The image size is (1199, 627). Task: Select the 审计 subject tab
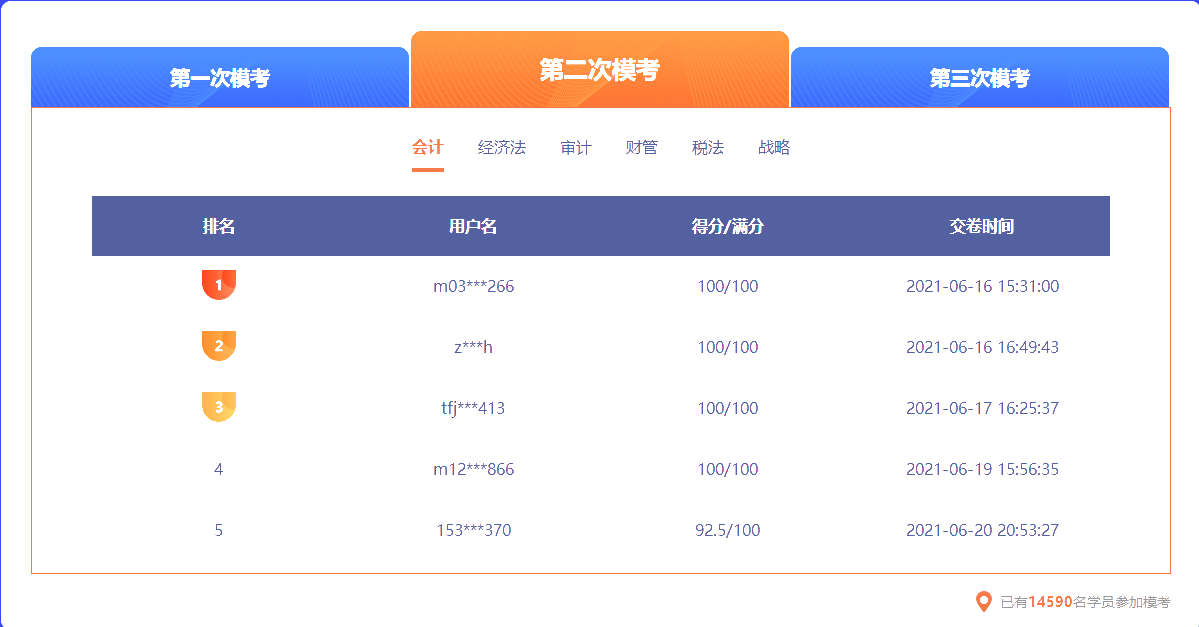(x=575, y=147)
